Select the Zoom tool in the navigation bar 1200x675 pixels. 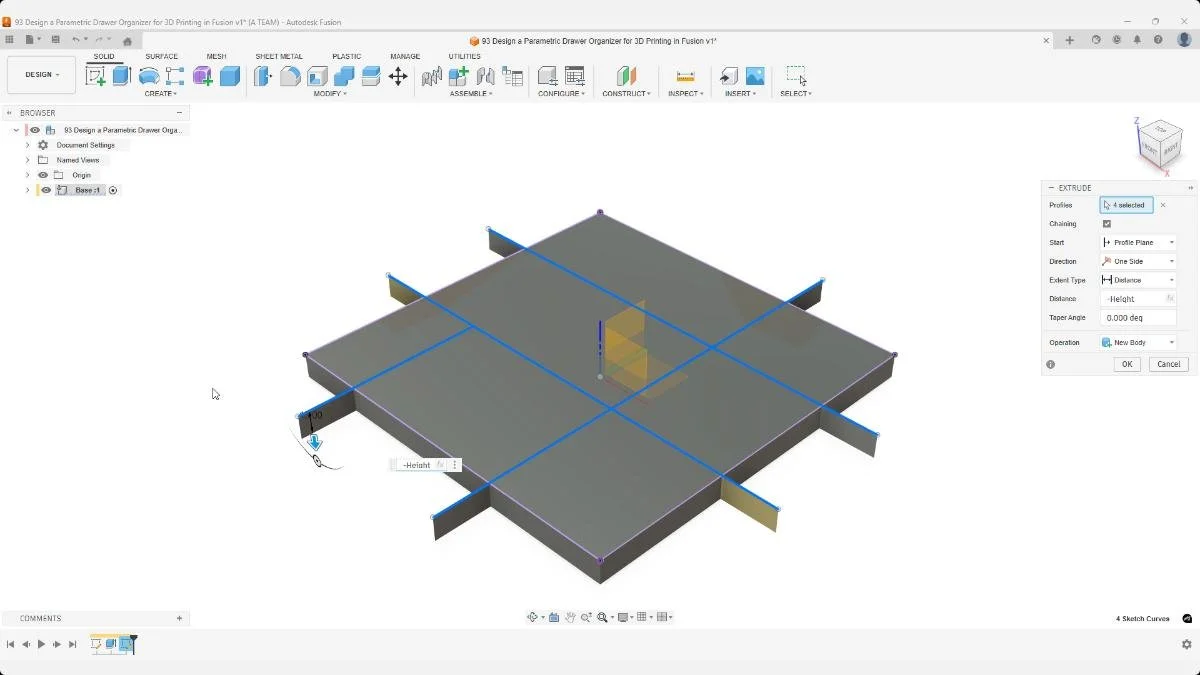[585, 617]
